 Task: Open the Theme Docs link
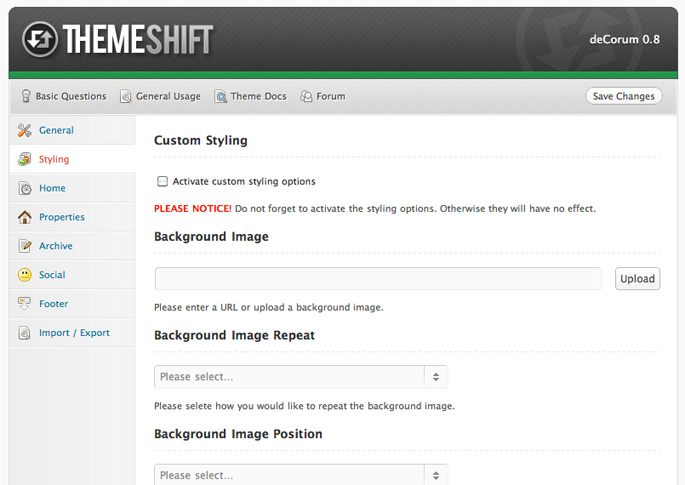pos(258,97)
